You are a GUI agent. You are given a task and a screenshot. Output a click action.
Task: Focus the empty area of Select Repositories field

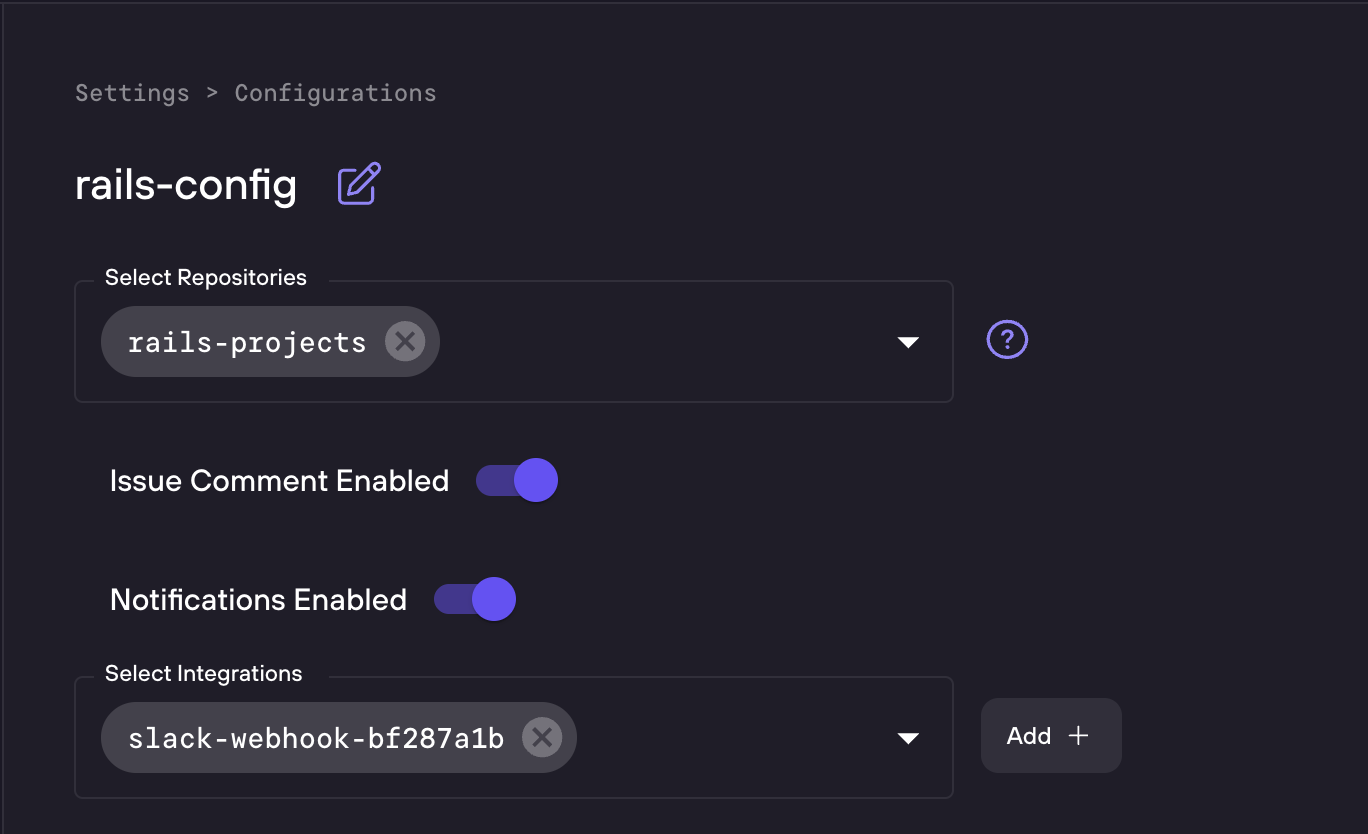660,342
